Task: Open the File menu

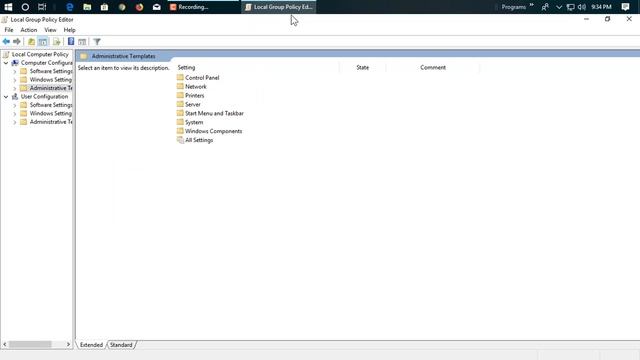Action: point(9,30)
